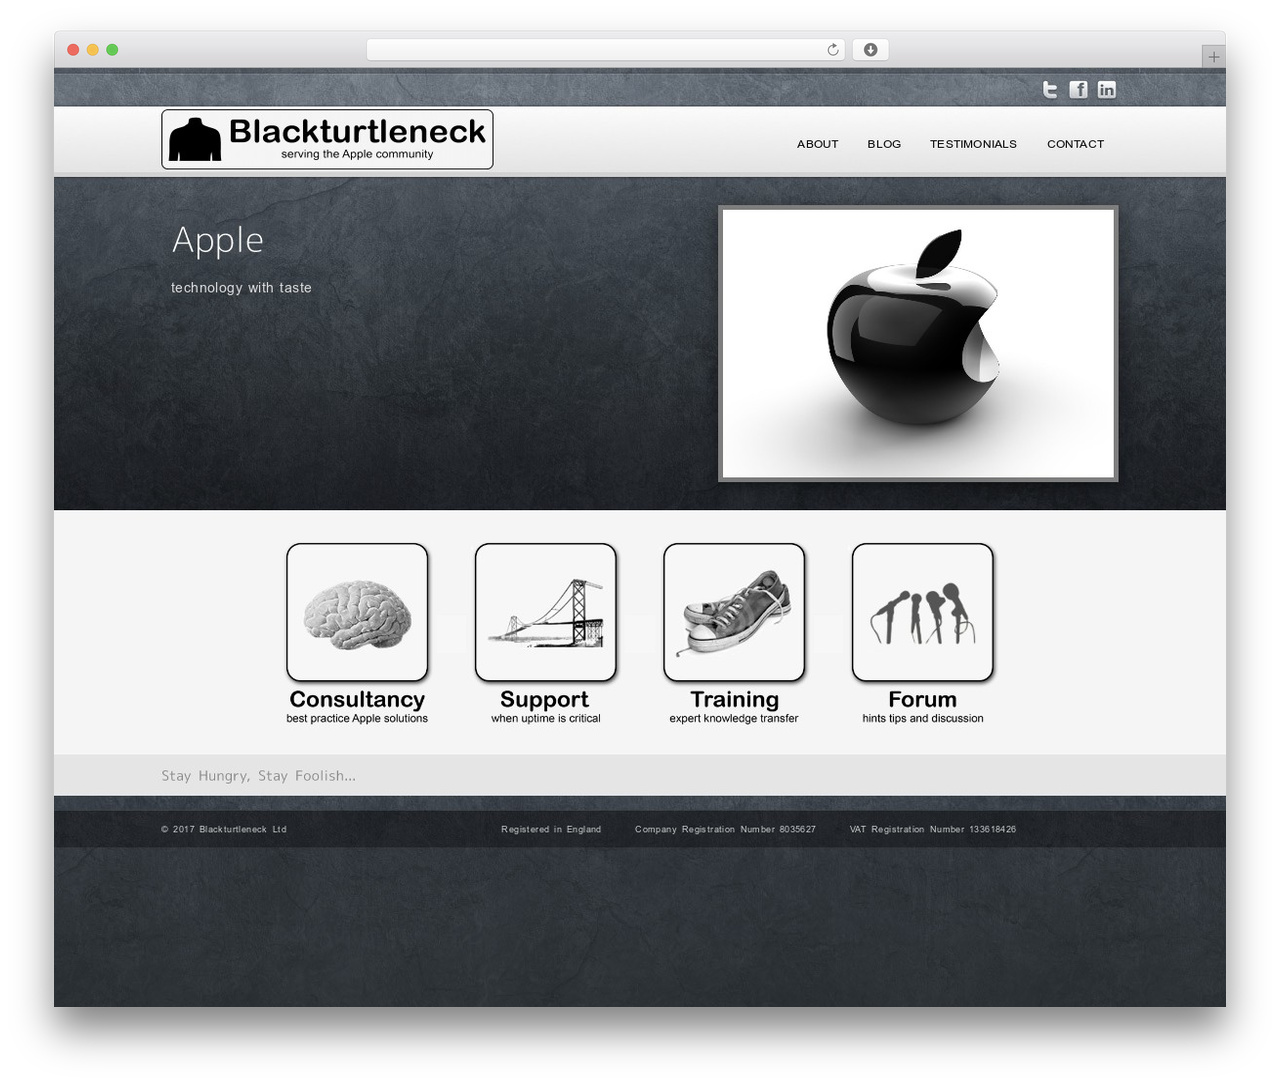
Task: Click the Training sneakers icon
Action: tap(734, 612)
